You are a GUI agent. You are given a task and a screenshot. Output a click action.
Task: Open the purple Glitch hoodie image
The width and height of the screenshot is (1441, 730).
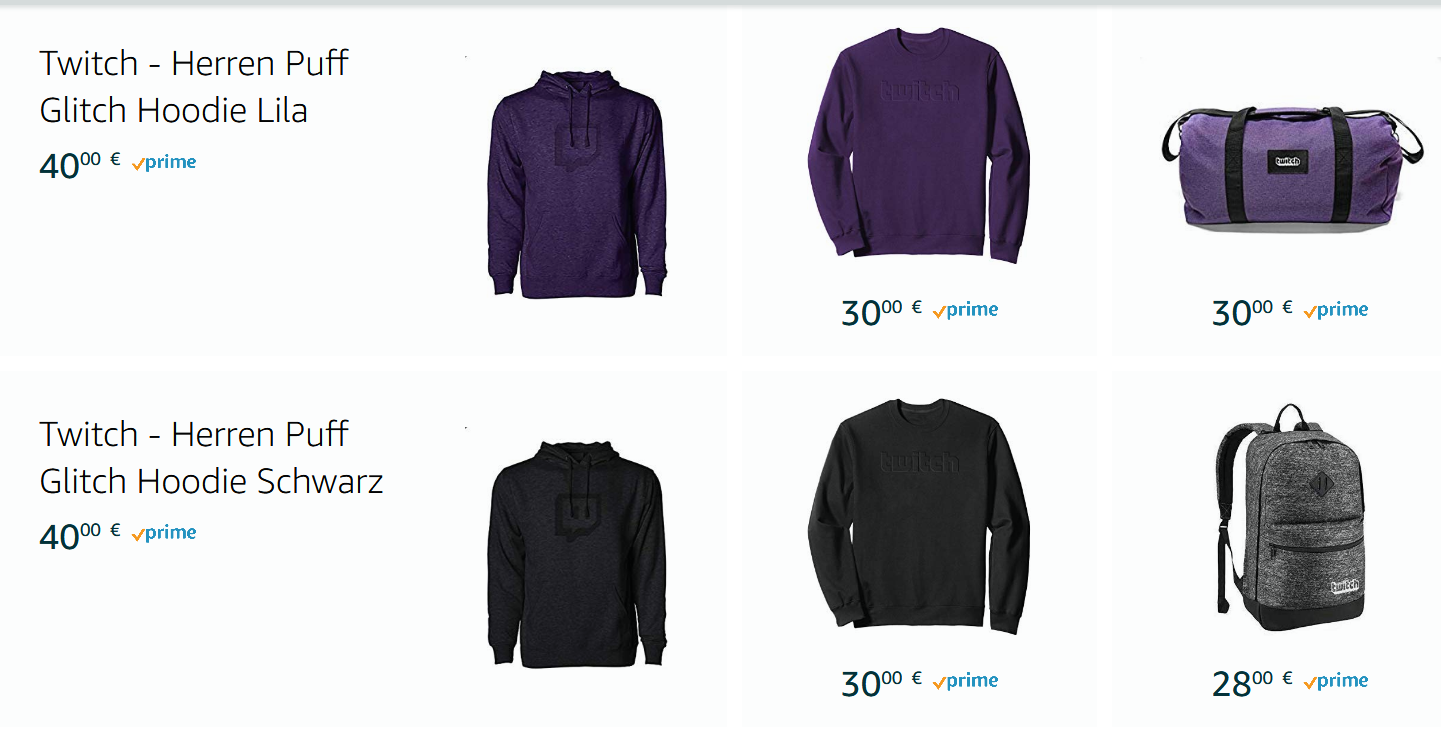pyautogui.click(x=577, y=183)
